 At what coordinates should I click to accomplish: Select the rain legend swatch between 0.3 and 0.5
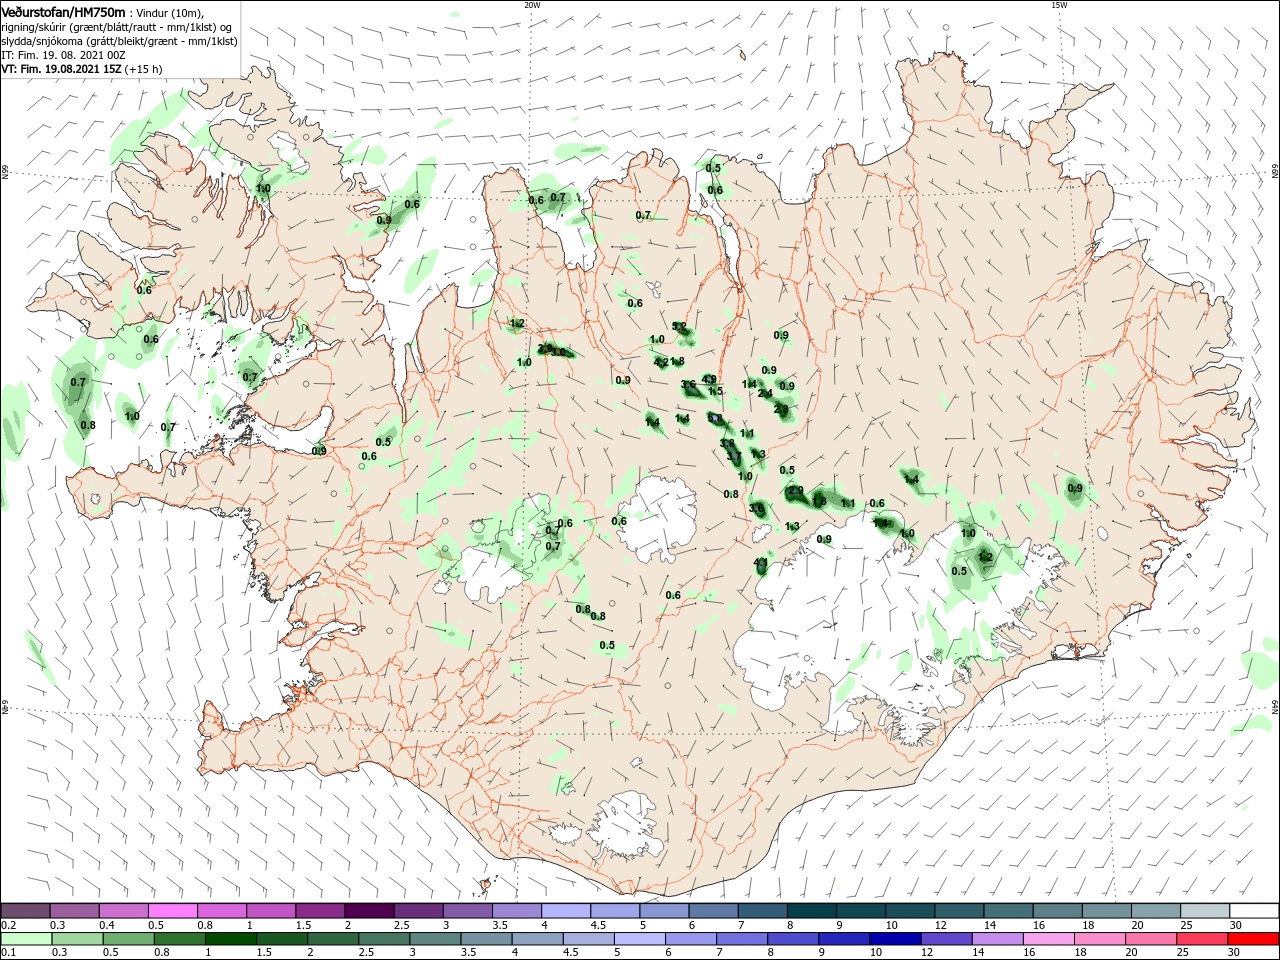(75, 939)
